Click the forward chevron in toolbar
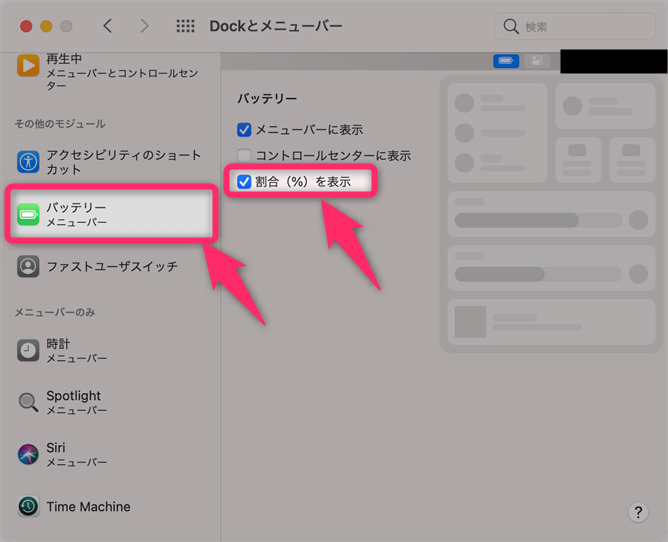The image size is (668, 542). pyautogui.click(x=144, y=26)
